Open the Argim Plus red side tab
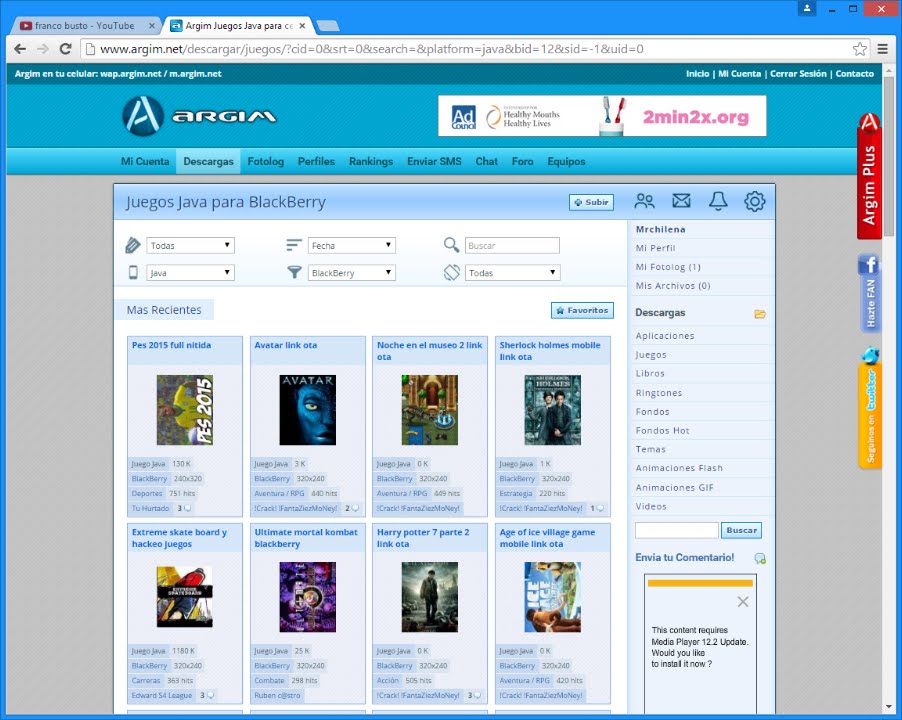This screenshot has width=902, height=720. pos(869,176)
